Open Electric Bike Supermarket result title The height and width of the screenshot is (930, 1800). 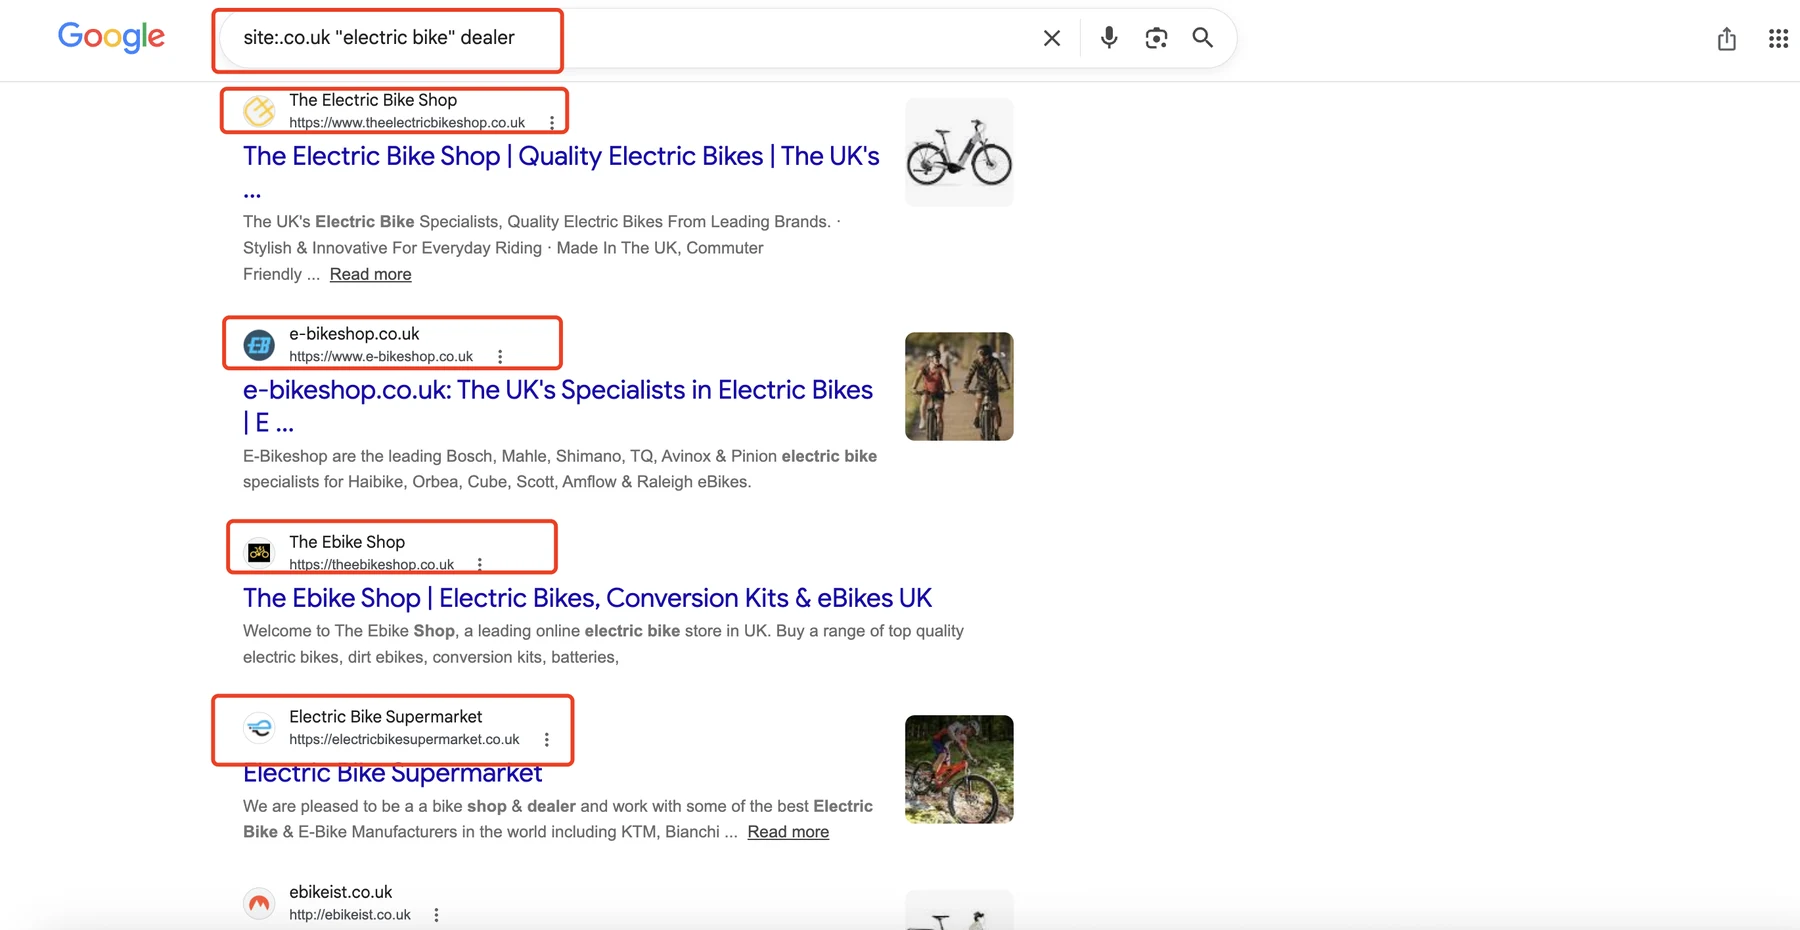pos(392,773)
